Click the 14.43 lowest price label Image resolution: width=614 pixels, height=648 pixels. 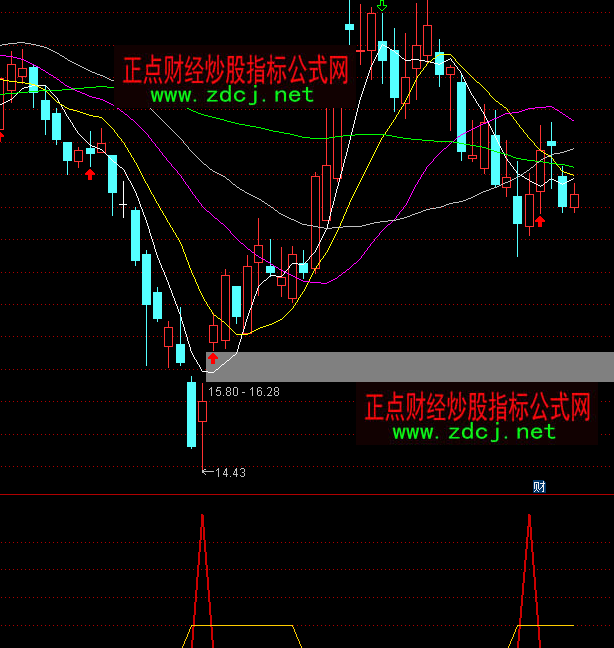pos(229,473)
